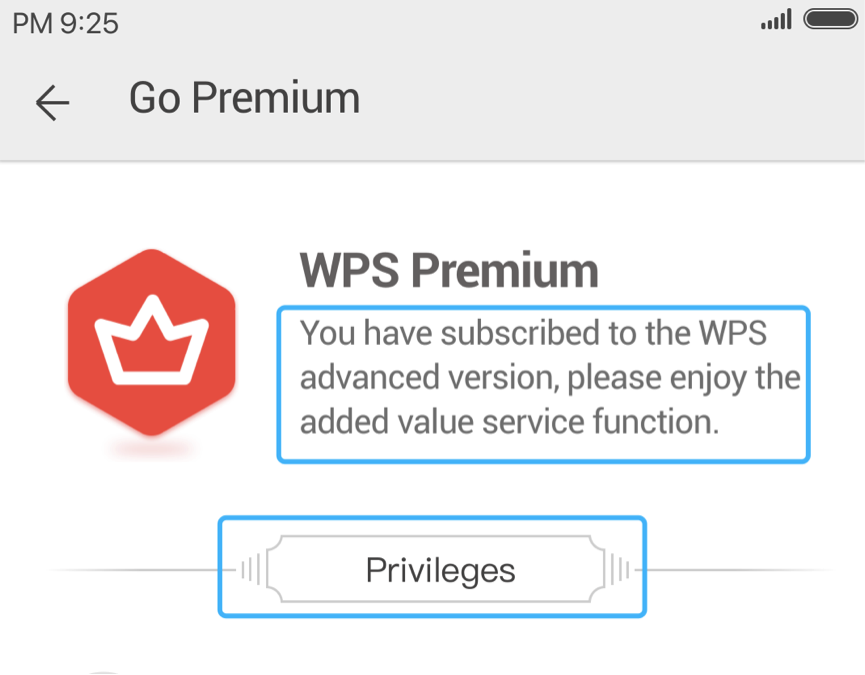Viewport: 865px width, 675px height.
Task: Tap the battery indicator in status bar
Action: [x=830, y=19]
